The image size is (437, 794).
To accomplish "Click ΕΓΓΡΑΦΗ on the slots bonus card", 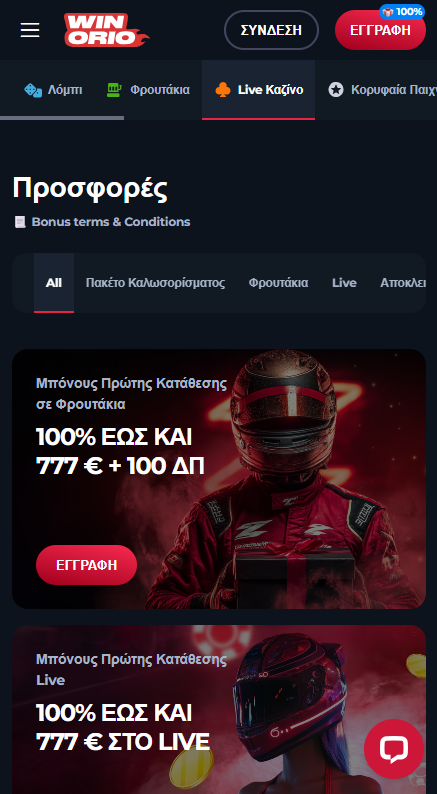I will [87, 565].
